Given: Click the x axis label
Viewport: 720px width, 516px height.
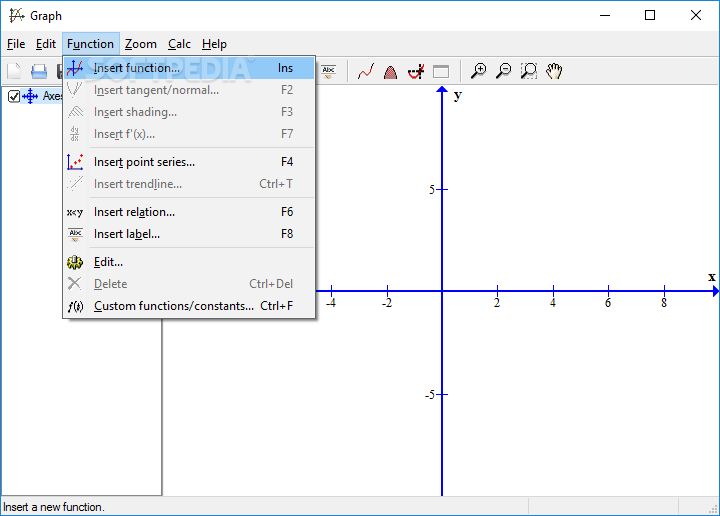Looking at the screenshot, I should [711, 277].
